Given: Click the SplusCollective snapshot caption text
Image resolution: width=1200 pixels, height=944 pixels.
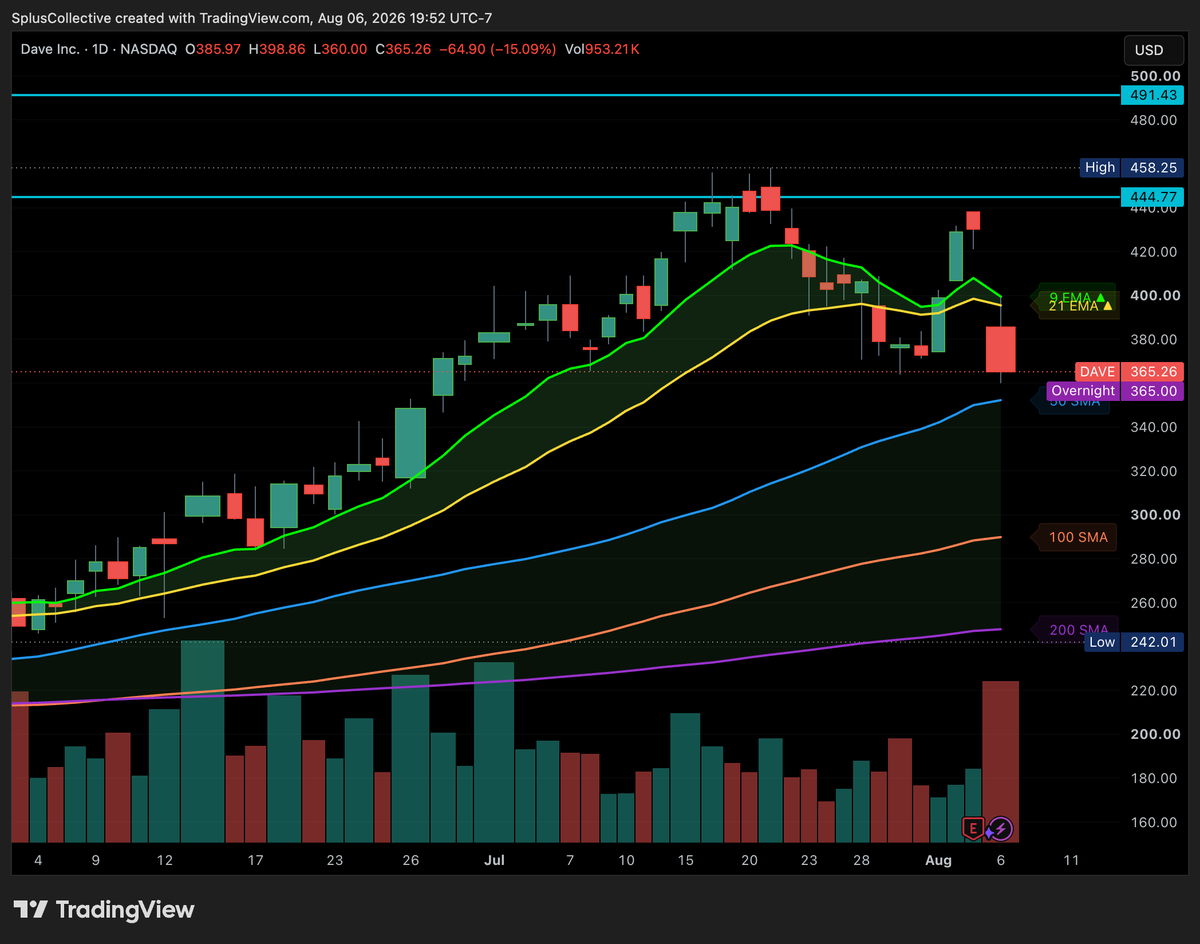Looking at the screenshot, I should coord(252,18).
